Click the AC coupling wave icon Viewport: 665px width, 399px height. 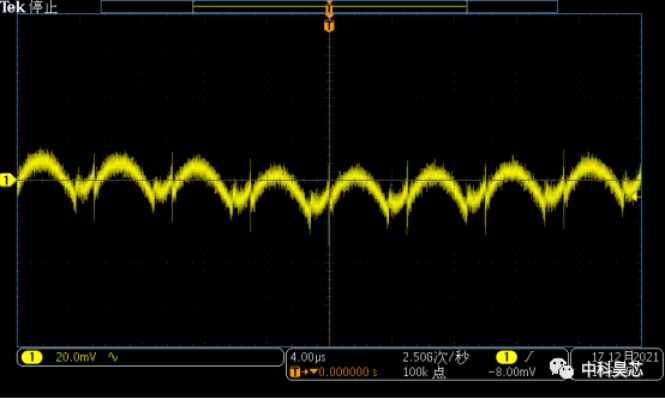pyautogui.click(x=113, y=357)
